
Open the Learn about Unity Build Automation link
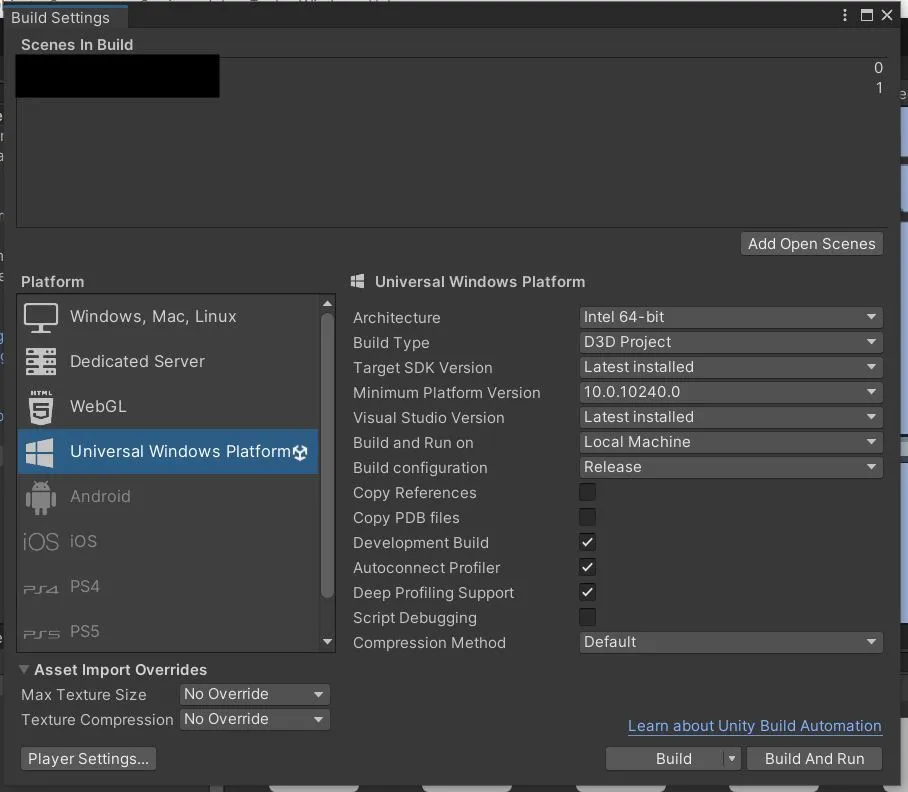click(755, 726)
